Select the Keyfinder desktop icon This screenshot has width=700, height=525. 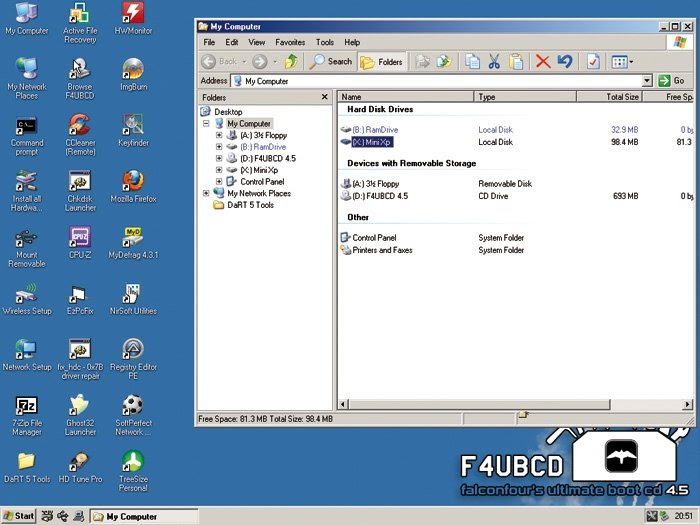coord(133,130)
